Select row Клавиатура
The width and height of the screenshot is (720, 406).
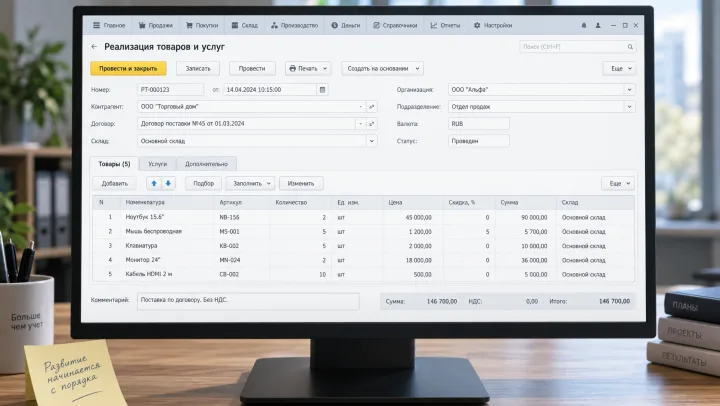pos(363,246)
